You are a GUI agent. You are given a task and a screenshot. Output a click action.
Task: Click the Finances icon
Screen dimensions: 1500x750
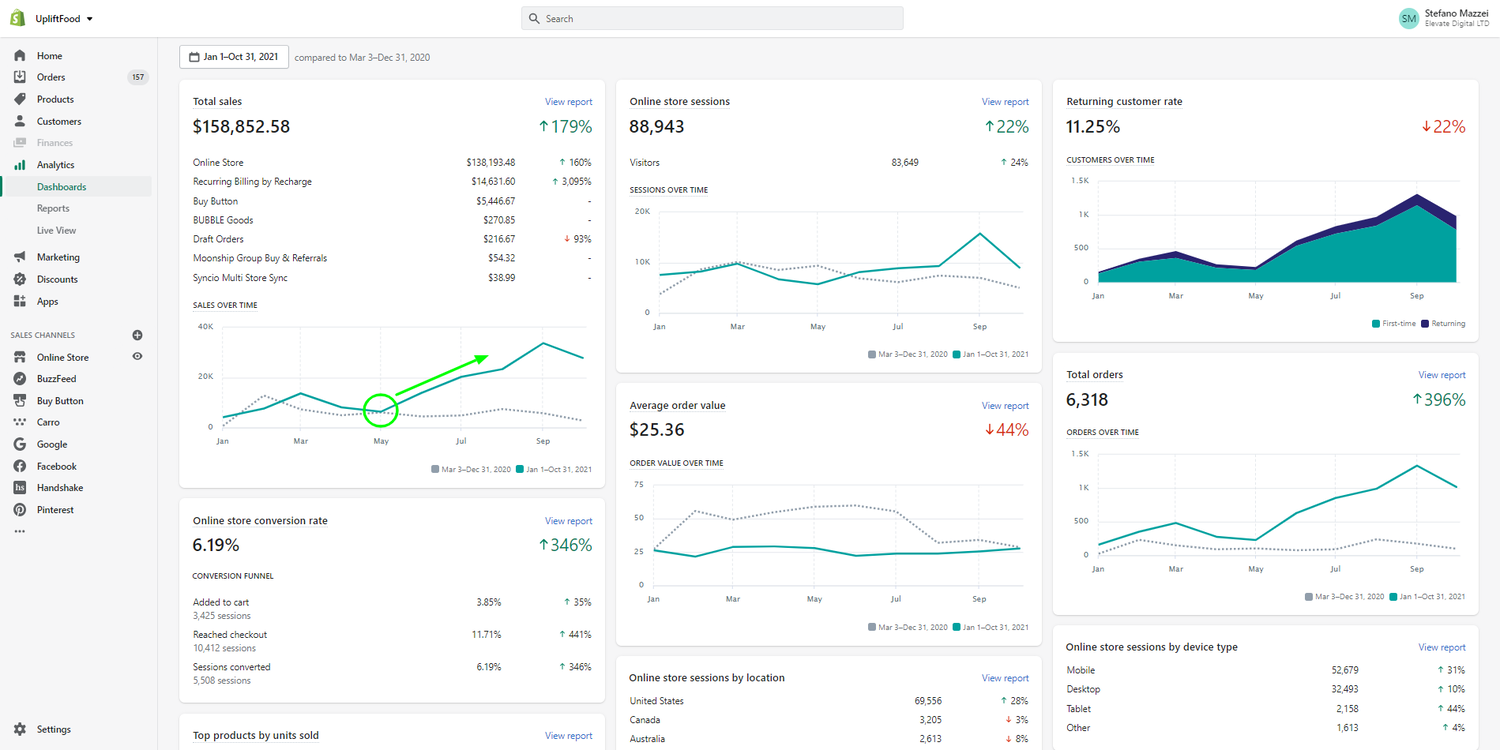coord(19,143)
